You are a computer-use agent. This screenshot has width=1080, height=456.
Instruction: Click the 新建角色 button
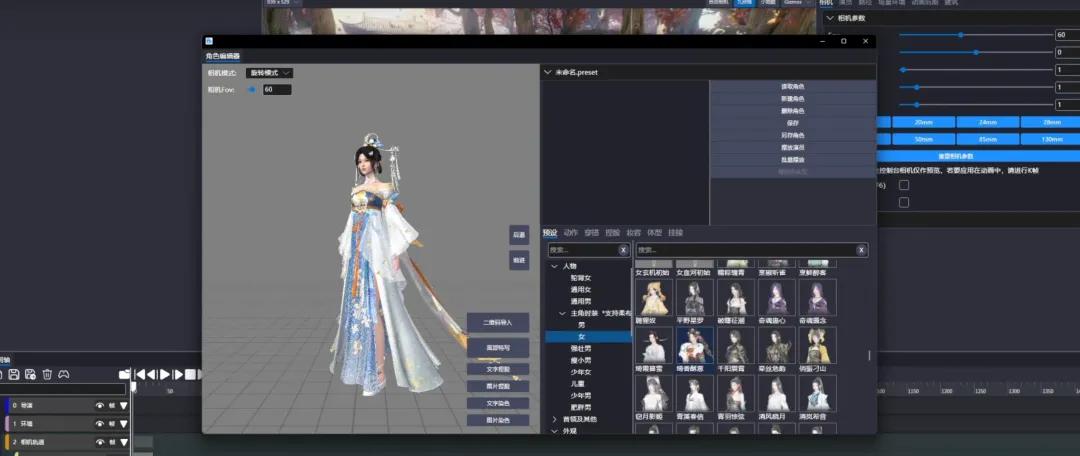(793, 99)
